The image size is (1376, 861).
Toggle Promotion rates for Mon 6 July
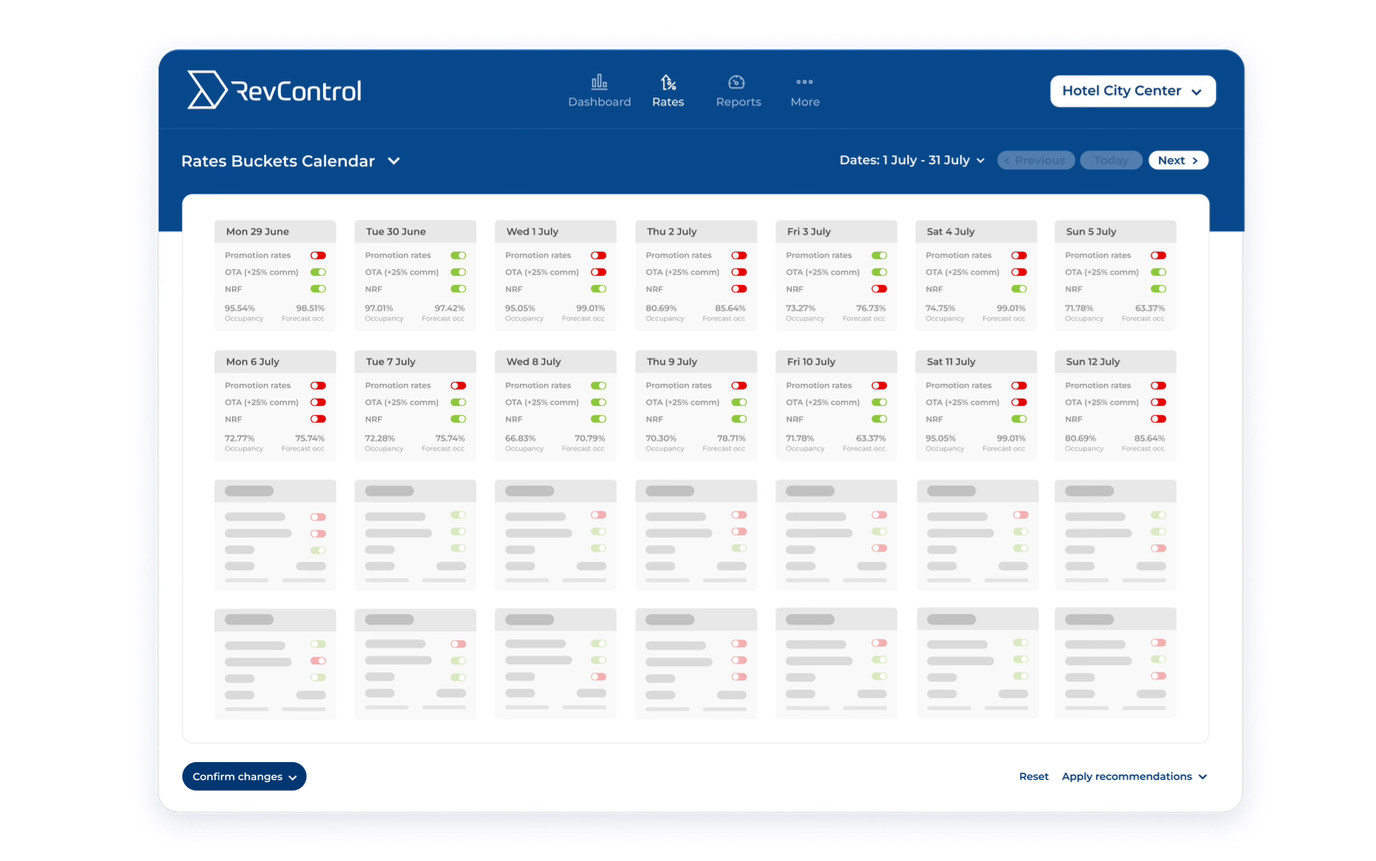pyautogui.click(x=318, y=386)
